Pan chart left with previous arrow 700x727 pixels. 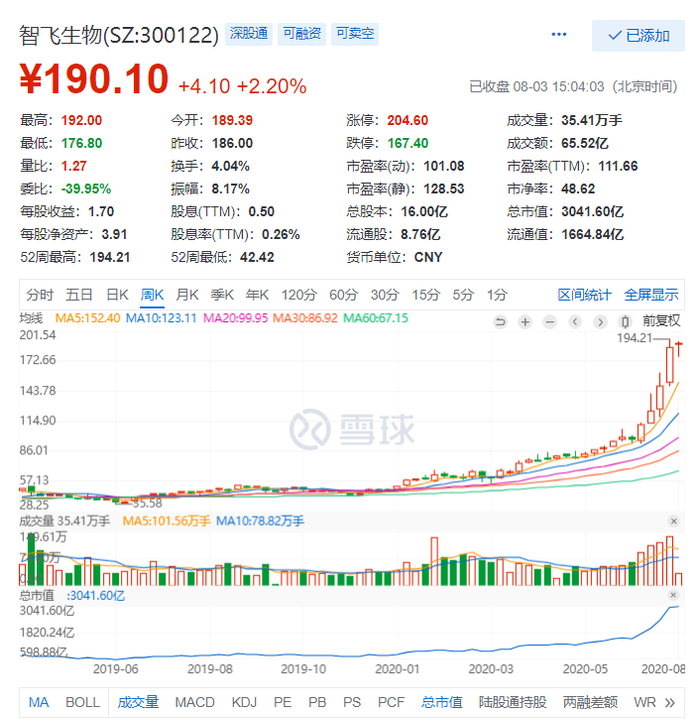[575, 321]
